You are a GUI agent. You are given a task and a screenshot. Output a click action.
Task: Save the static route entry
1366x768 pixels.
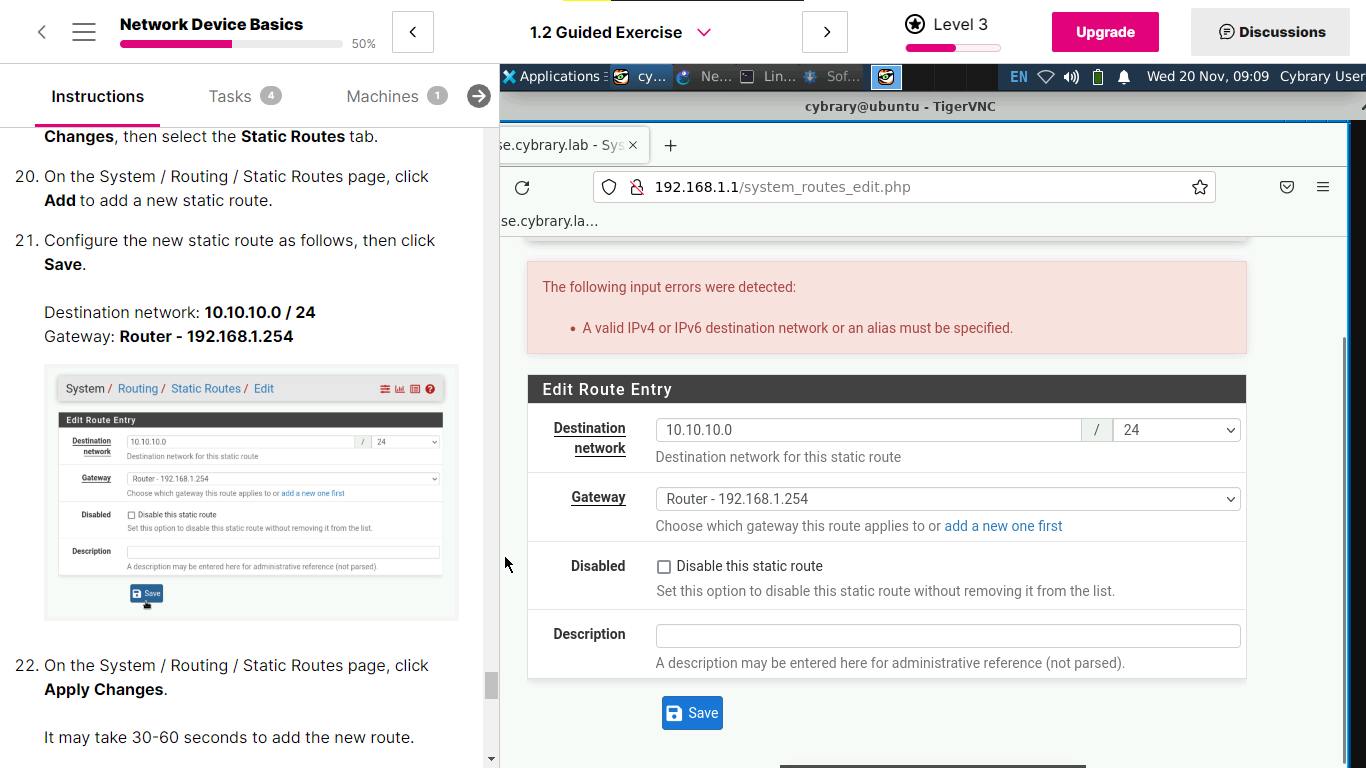692,713
